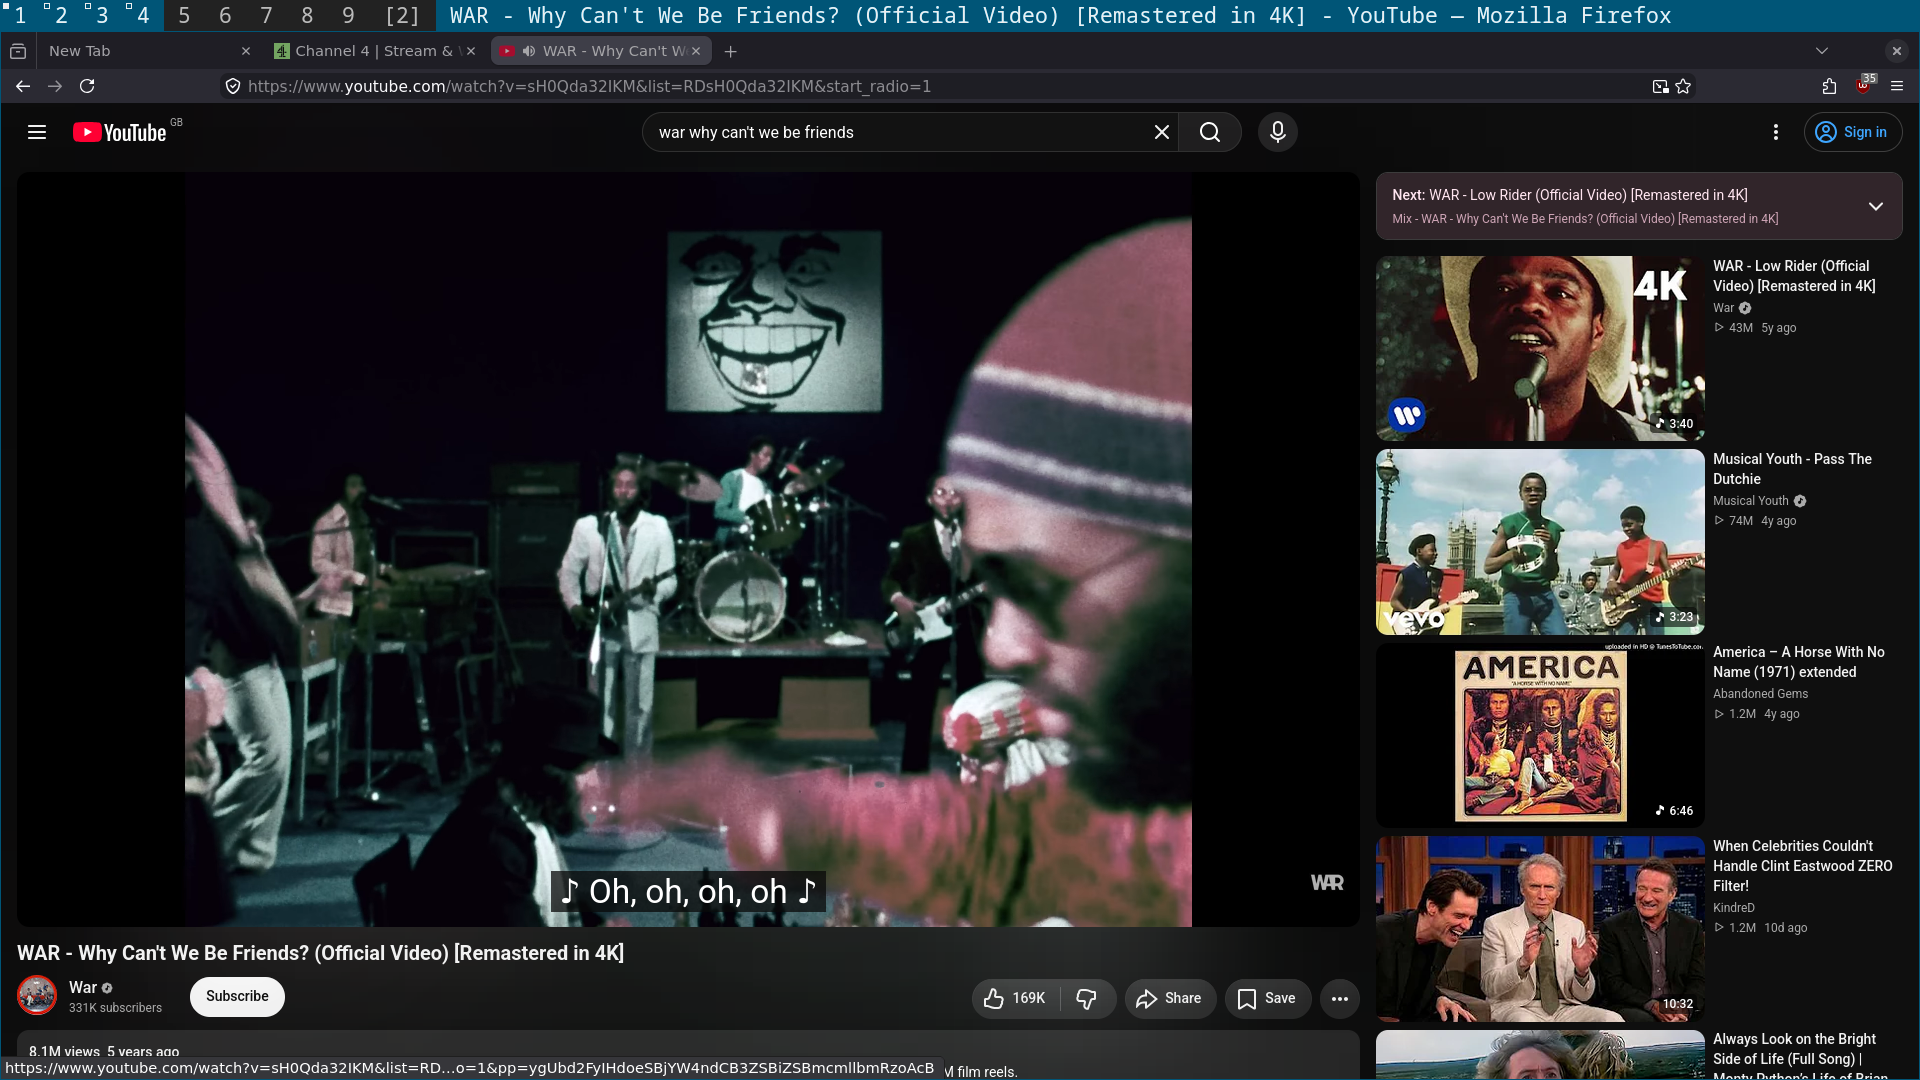Close the Channel 4 tab
This screenshot has width=1920, height=1080.
[x=471, y=51]
